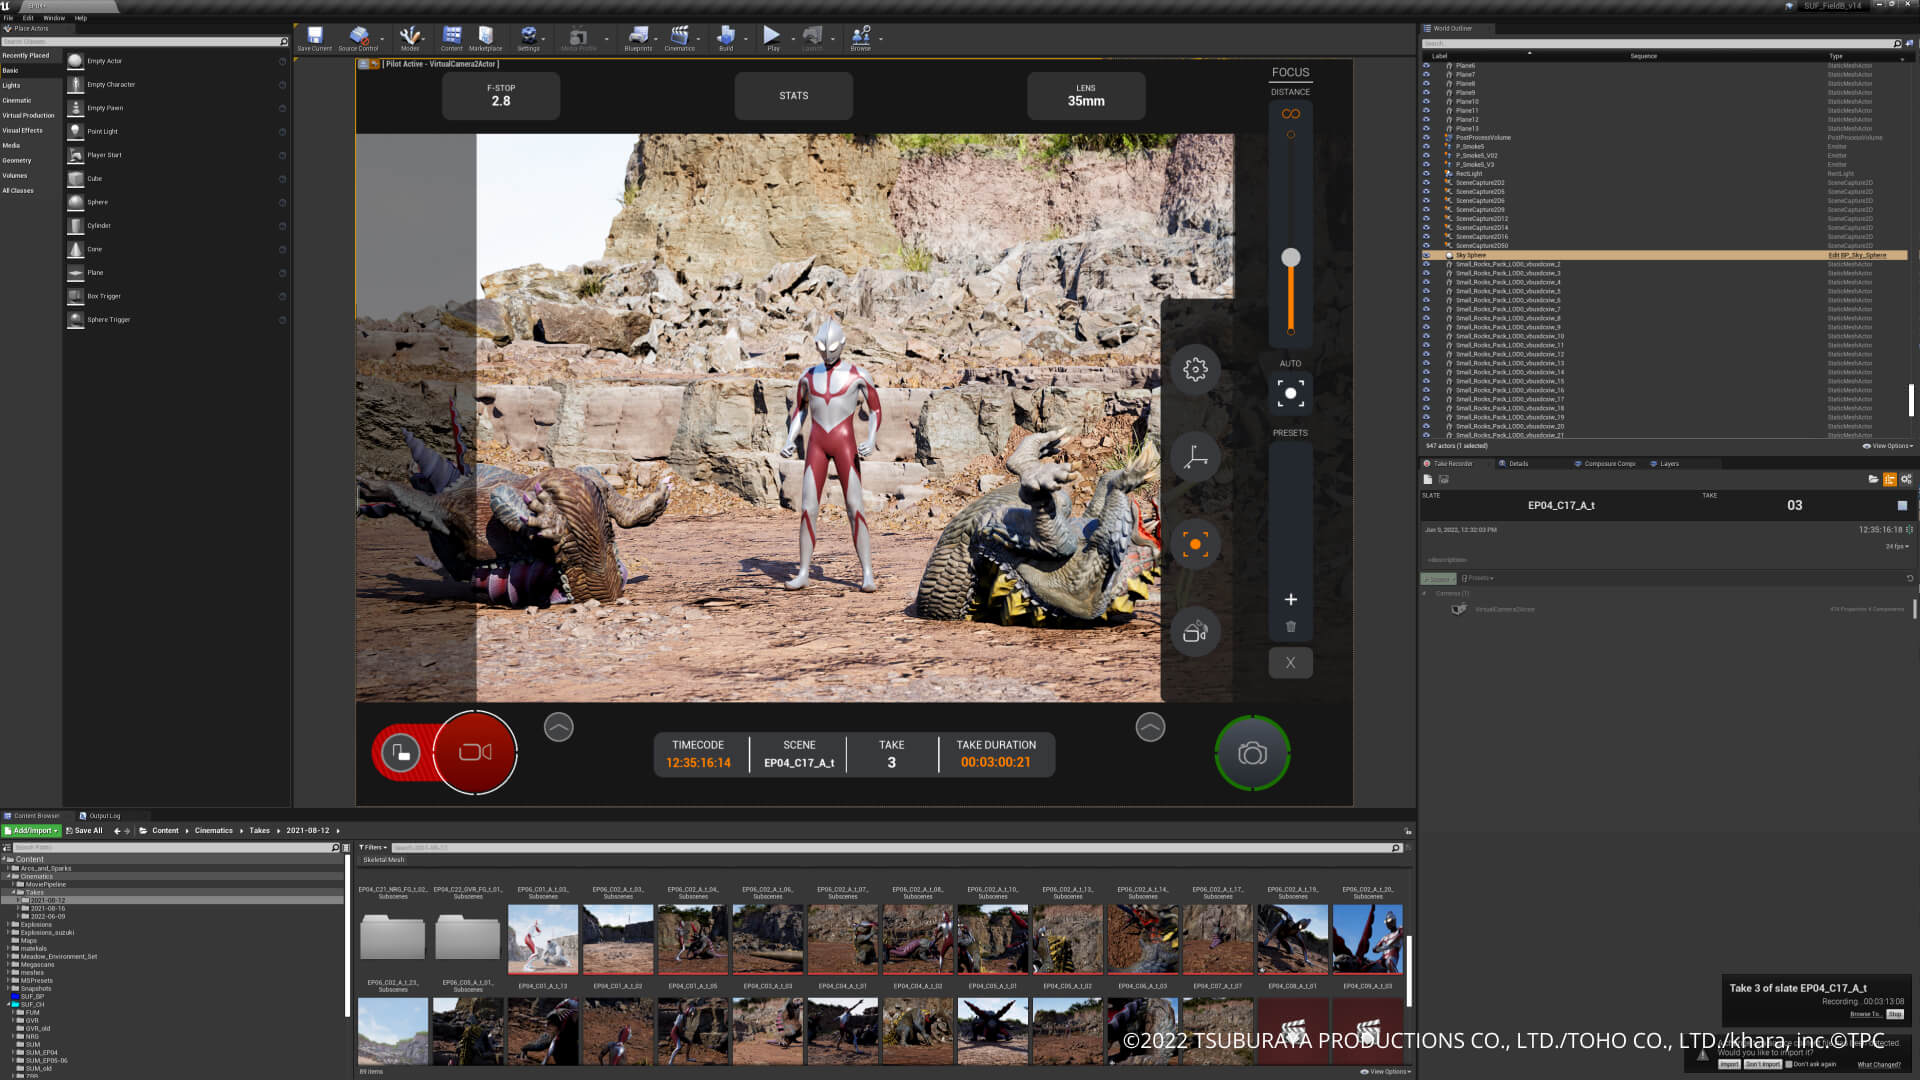This screenshot has width=1920, height=1080.
Task: Toggle visibility of RectLight actor
Action: 1427,174
